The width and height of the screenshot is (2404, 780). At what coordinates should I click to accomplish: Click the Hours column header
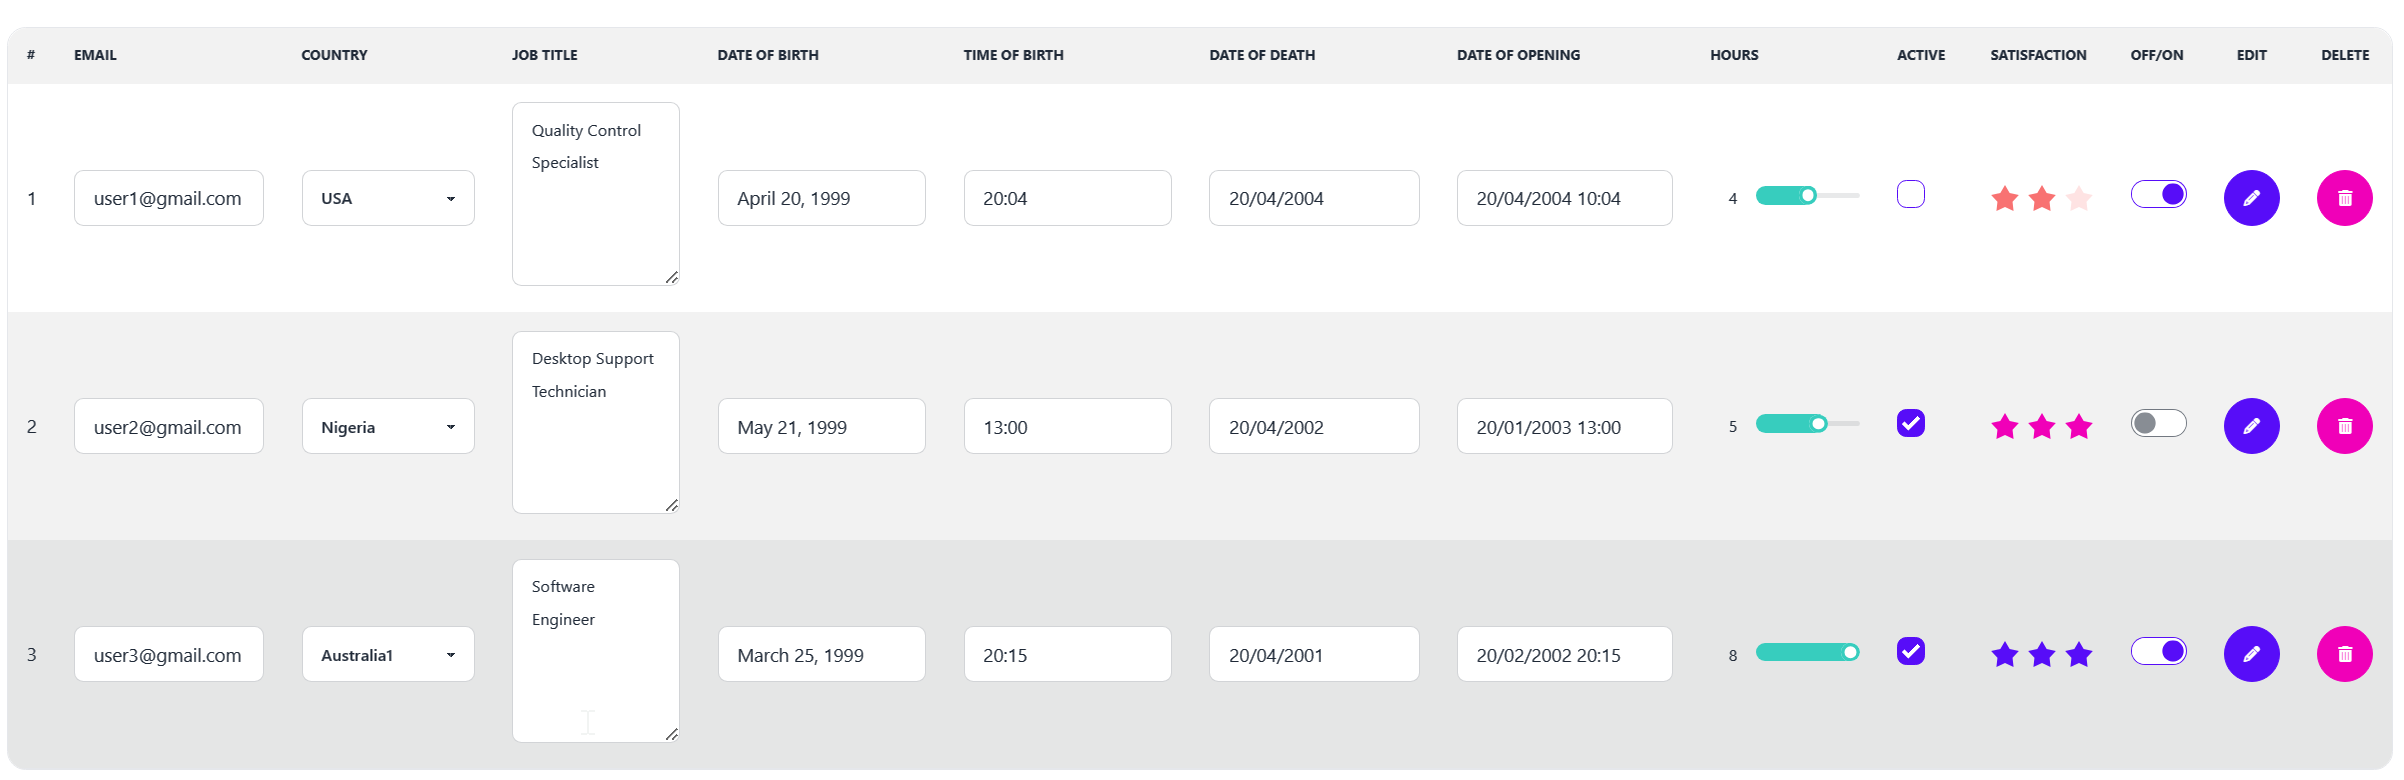[1734, 55]
